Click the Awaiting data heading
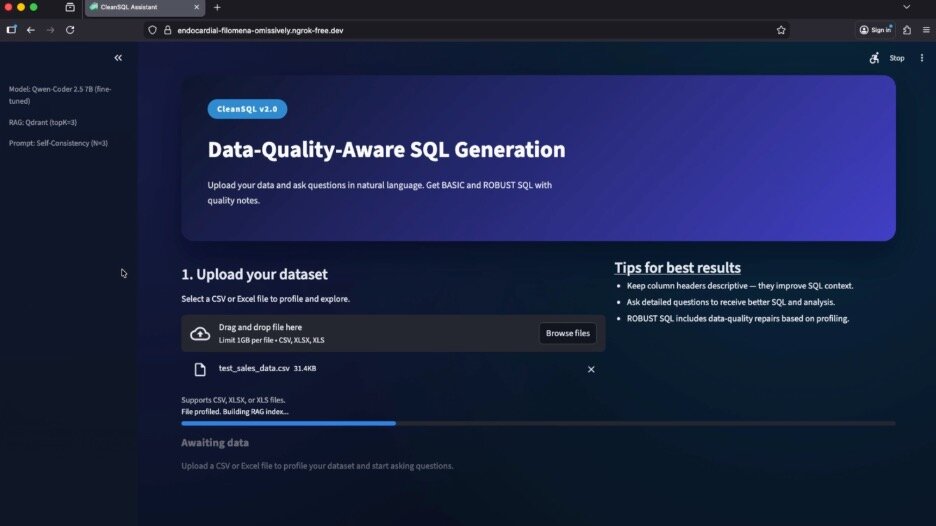The height and width of the screenshot is (526, 936). point(215,443)
